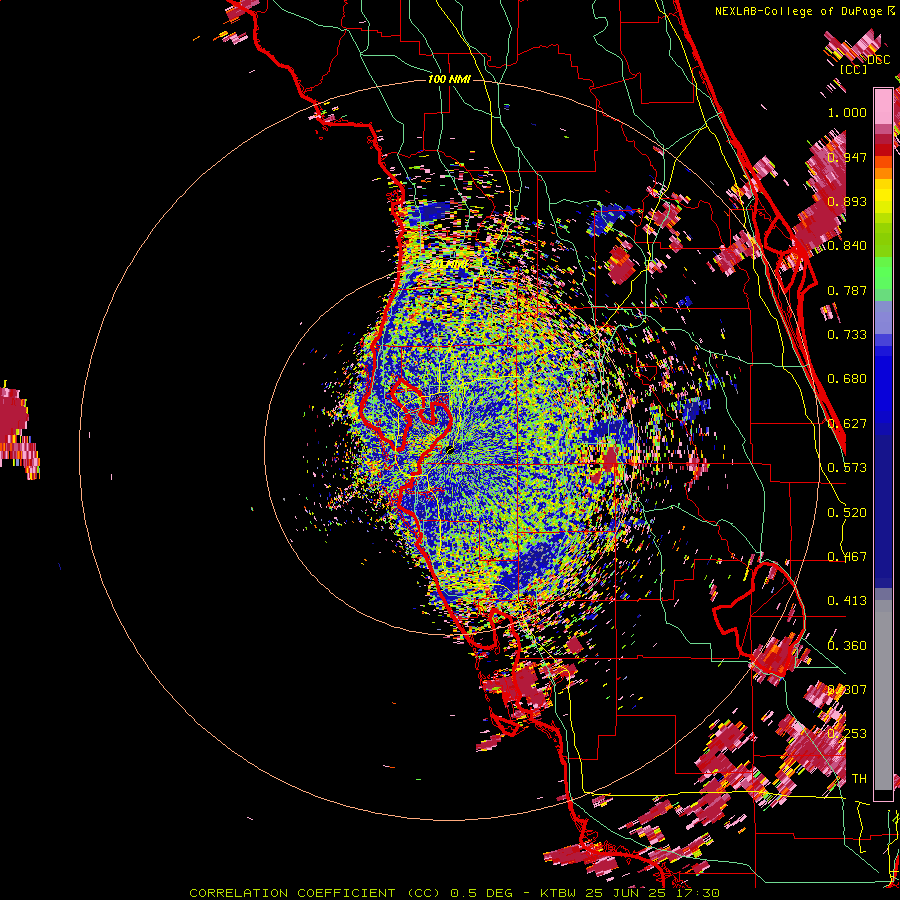
Task: Click the TH threshold label on the scale
Action: (859, 779)
